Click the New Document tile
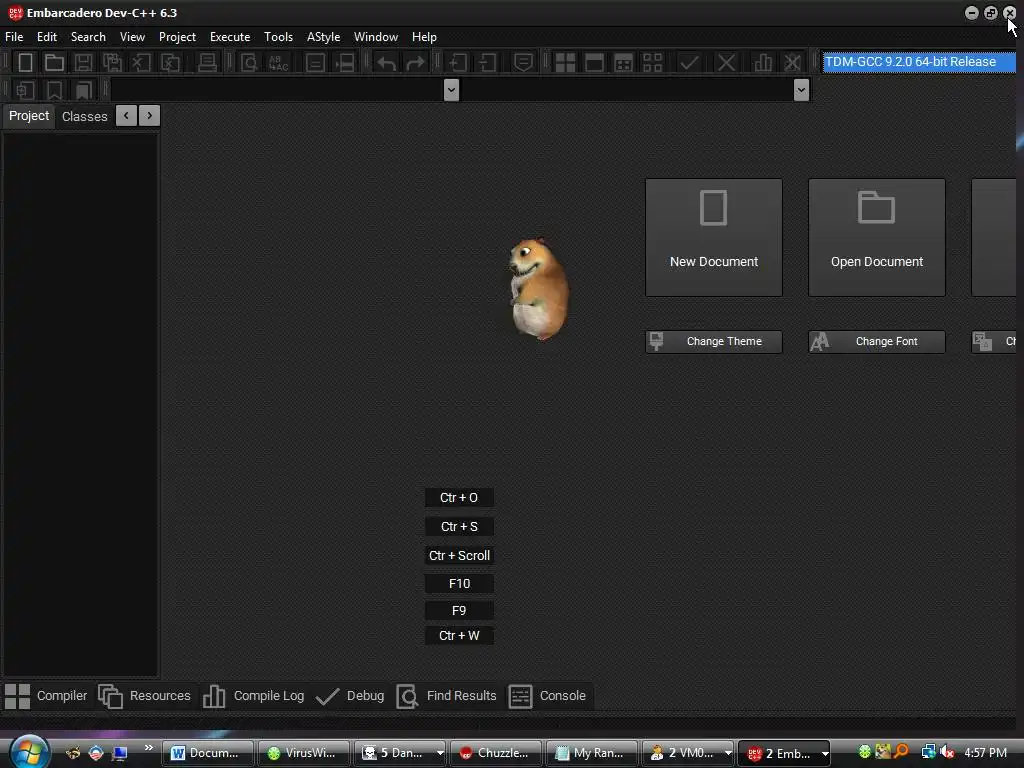Screen dimensions: 1024x768 (714, 238)
